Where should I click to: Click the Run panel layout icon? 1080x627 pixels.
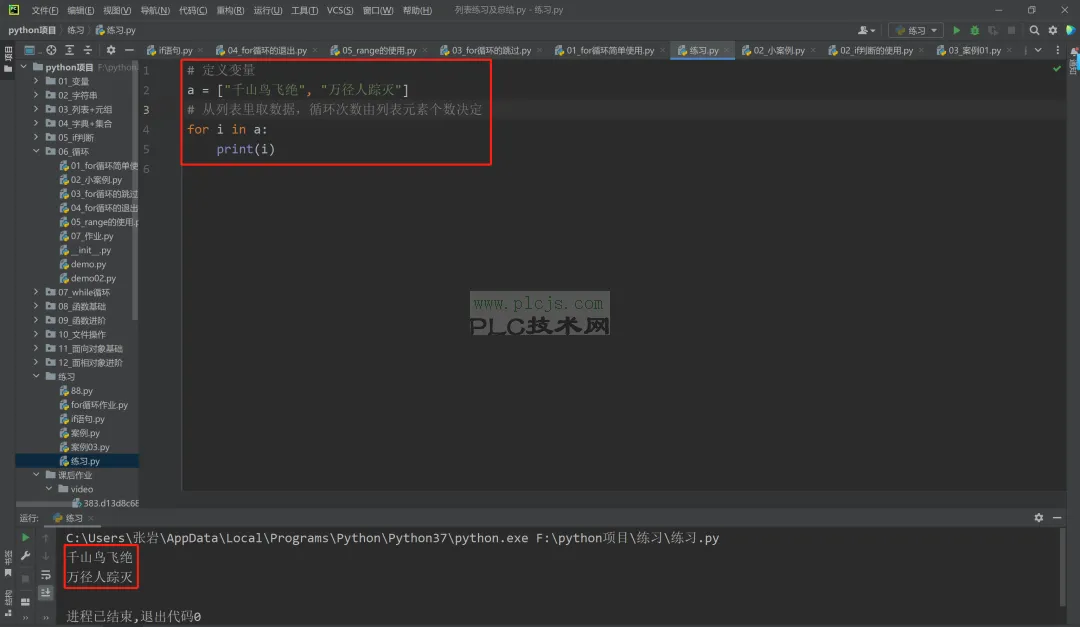(x=25, y=602)
